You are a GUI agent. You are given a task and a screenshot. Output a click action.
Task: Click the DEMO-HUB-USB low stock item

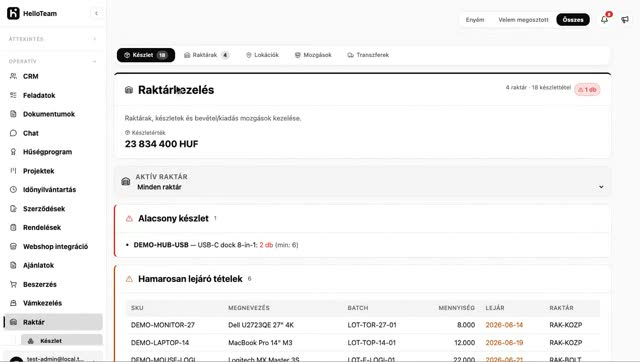tap(216, 245)
